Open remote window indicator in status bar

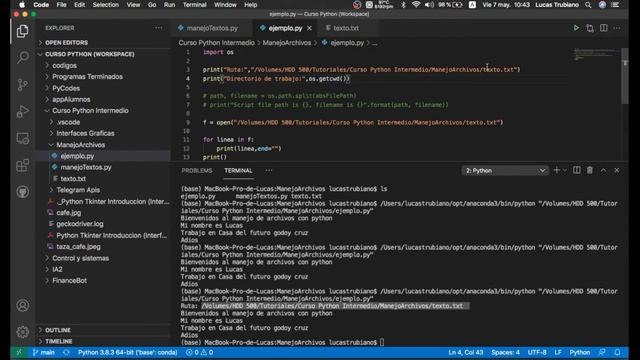tap(19, 352)
